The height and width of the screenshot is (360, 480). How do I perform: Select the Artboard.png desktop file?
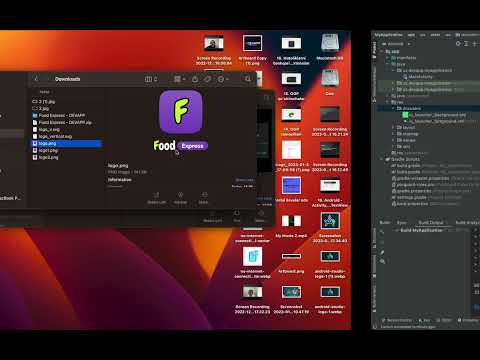click(291, 262)
